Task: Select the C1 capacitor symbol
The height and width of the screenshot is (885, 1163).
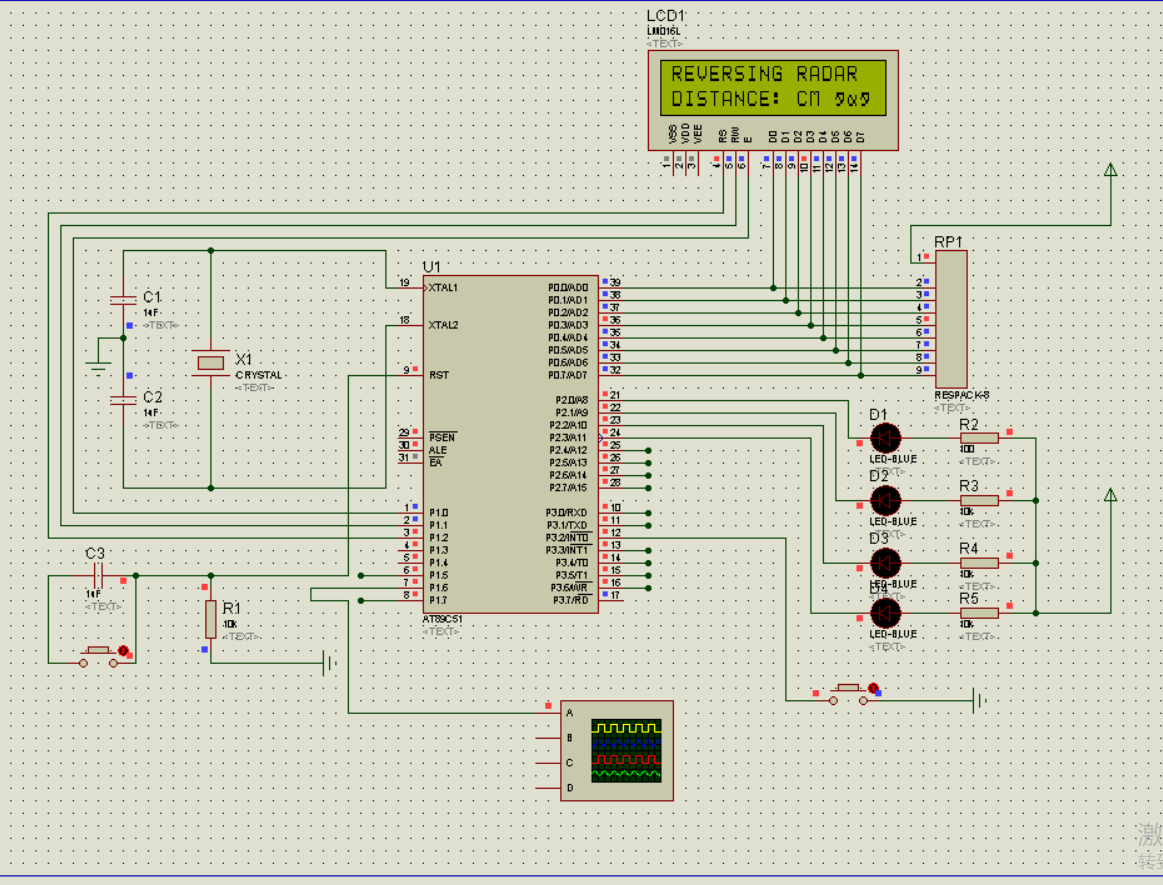Action: coord(123,300)
